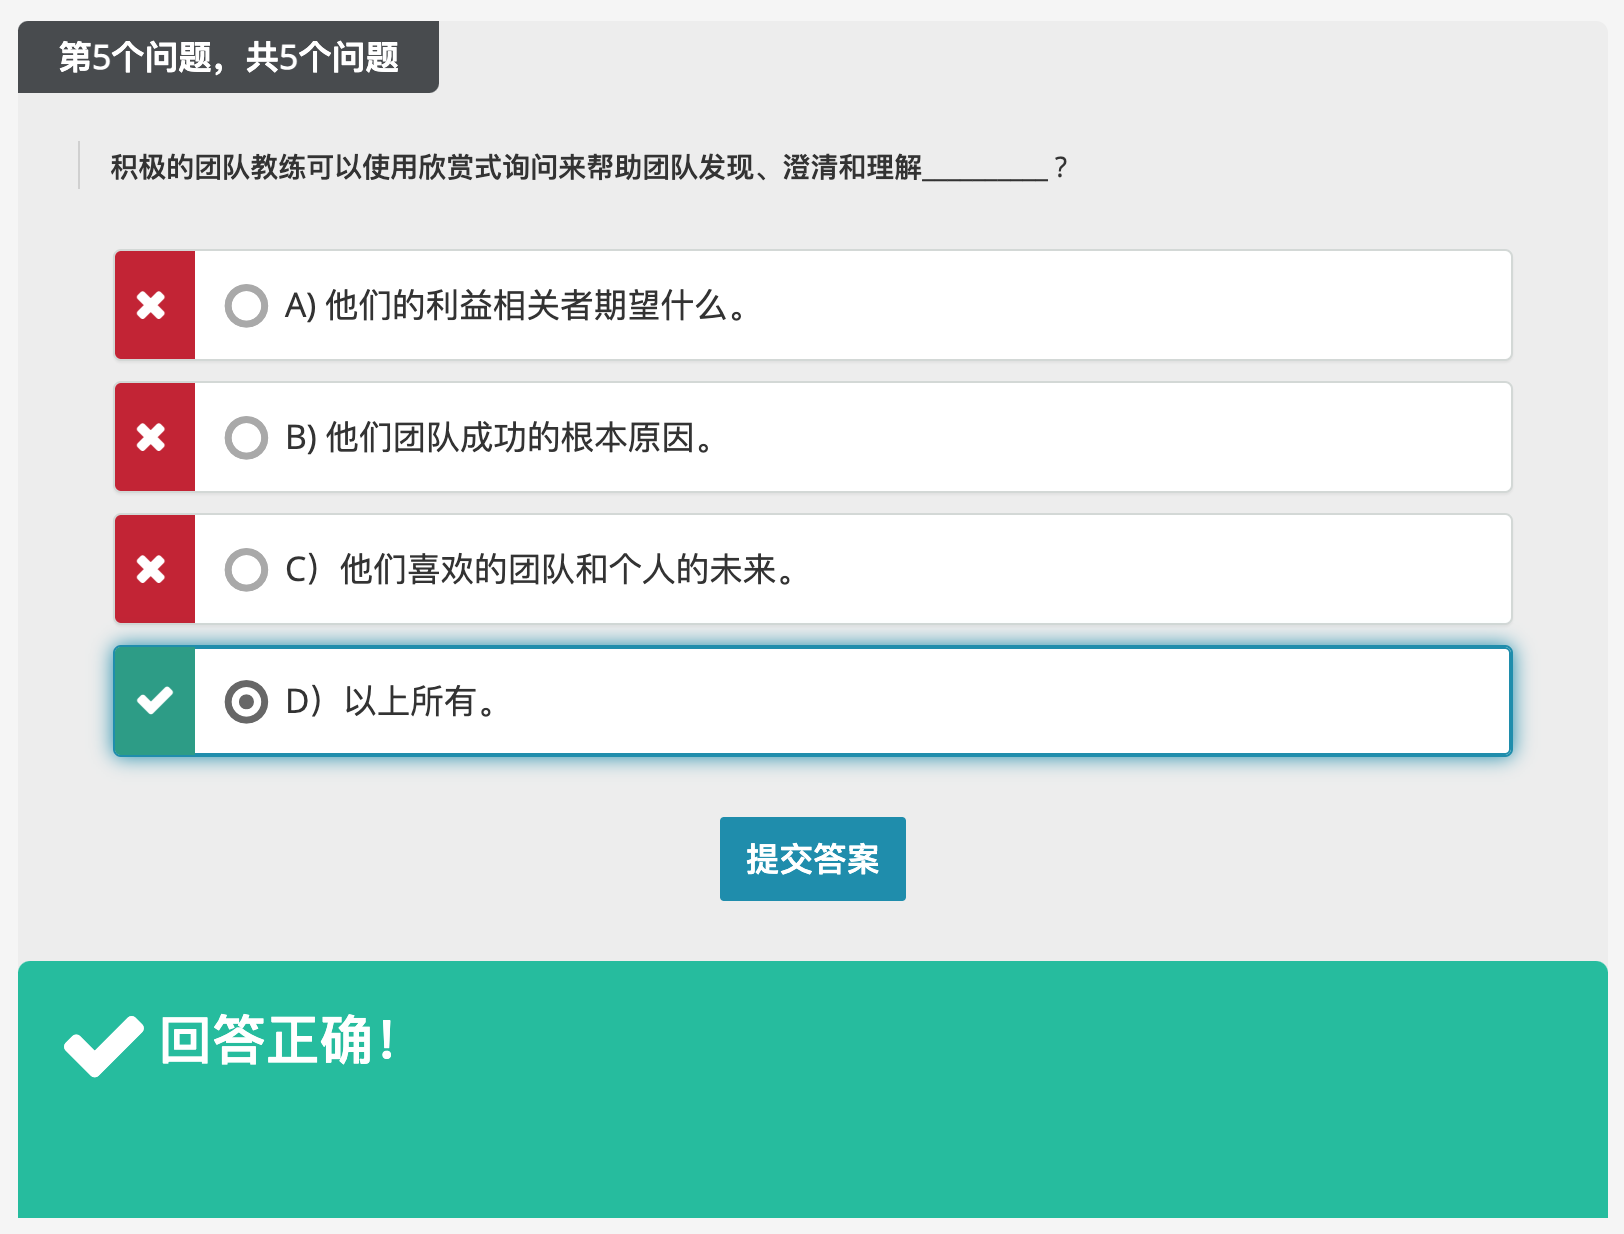
Task: Click the blank line in the question
Action: [x=985, y=170]
